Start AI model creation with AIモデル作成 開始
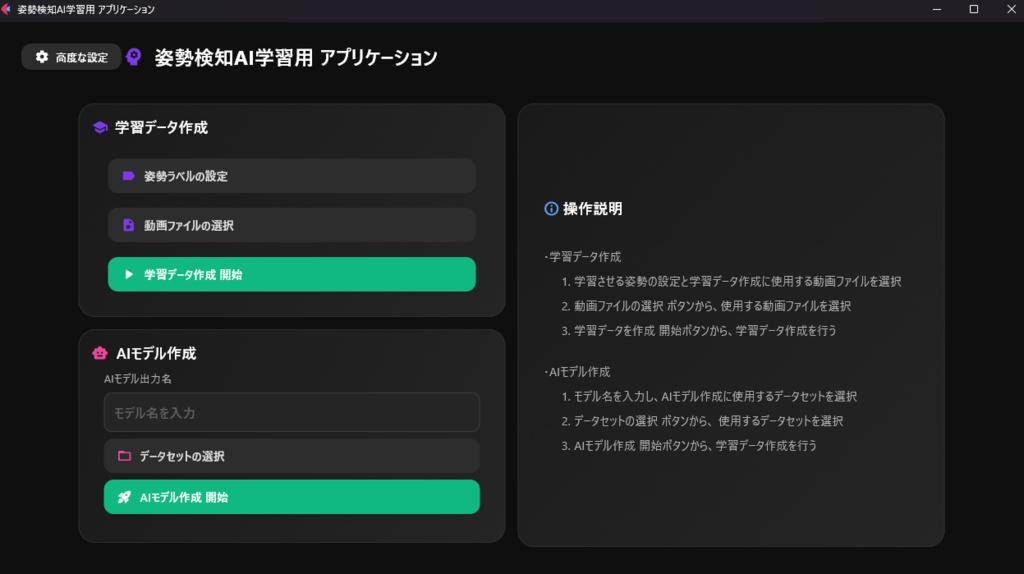The image size is (1024, 574). (x=291, y=497)
